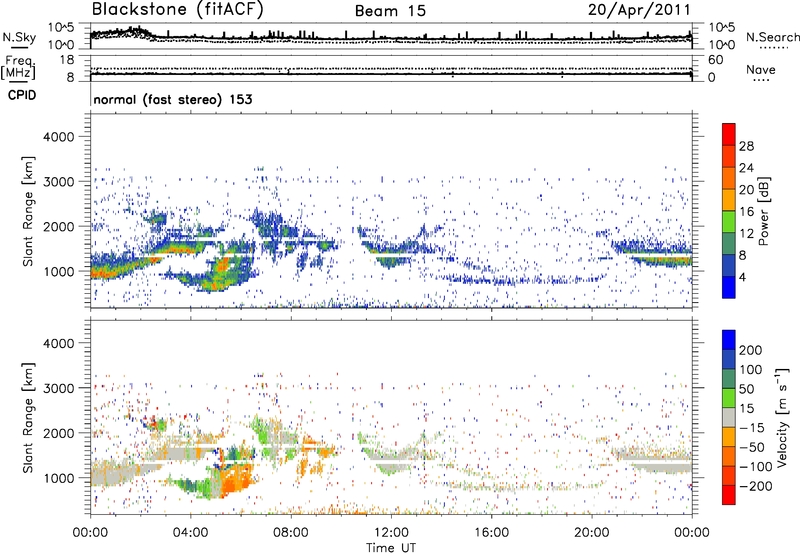Click the '08:00' time axis label
This screenshot has width=800, height=554.
click(291, 533)
